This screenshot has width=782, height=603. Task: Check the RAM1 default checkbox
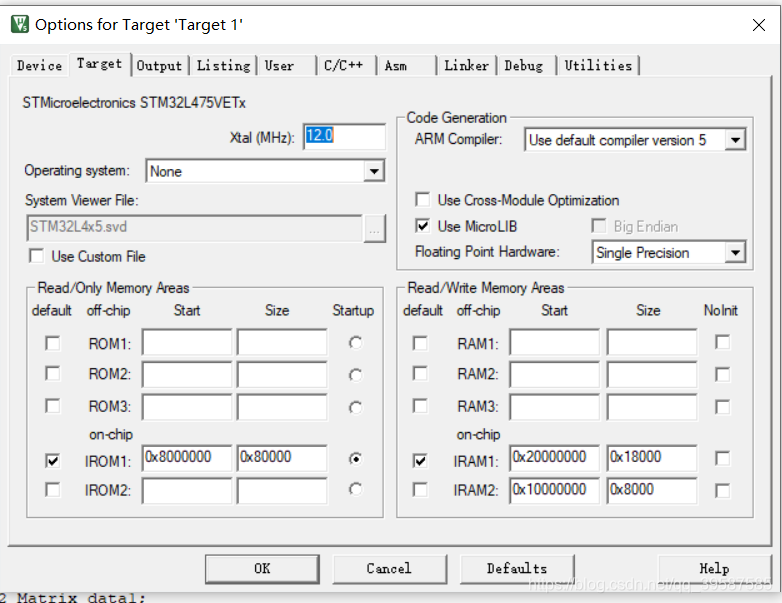[420, 343]
